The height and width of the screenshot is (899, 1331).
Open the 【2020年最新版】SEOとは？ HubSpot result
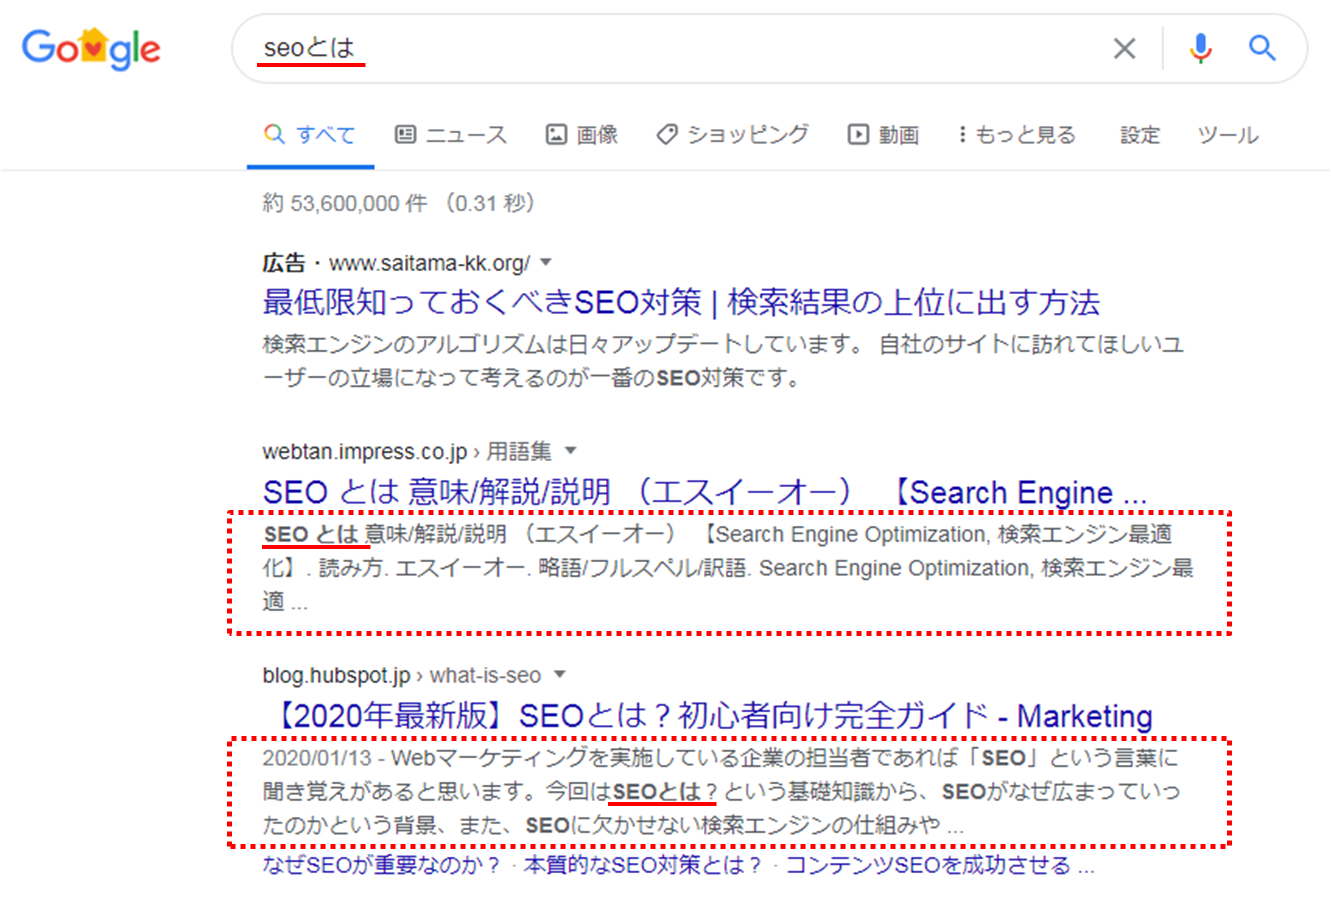(x=712, y=716)
